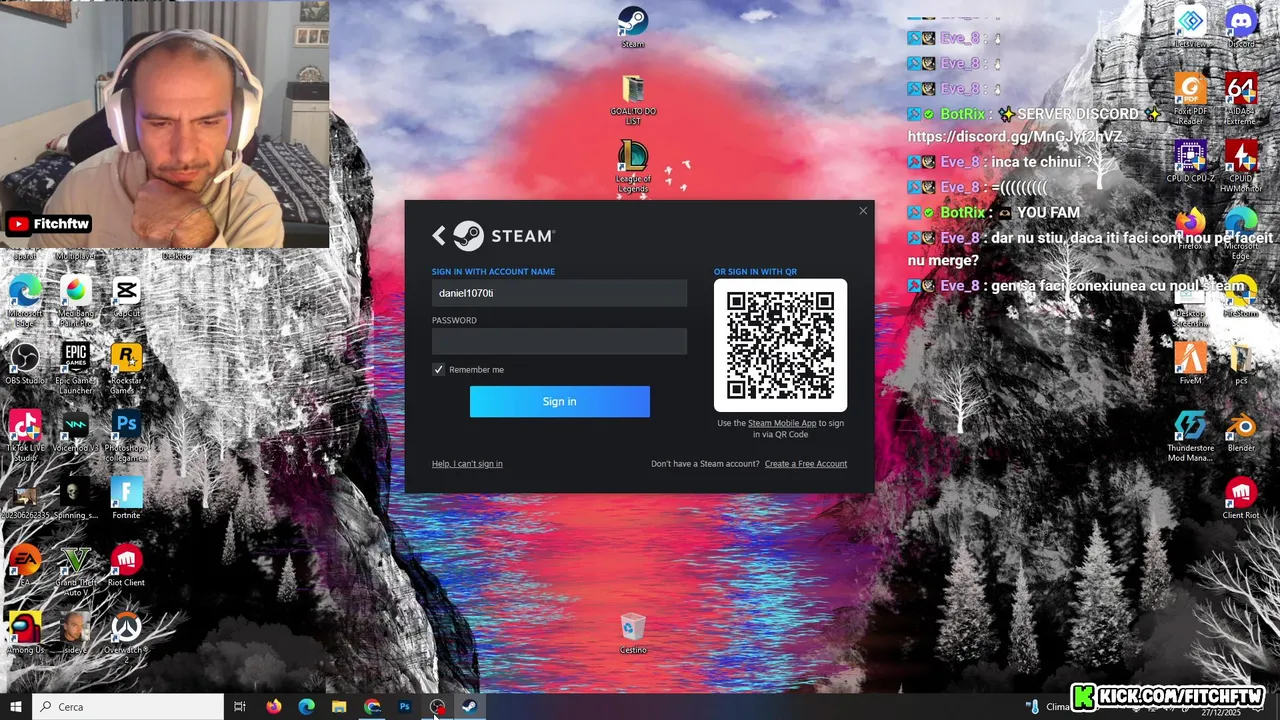This screenshot has height=720, width=1280.
Task: Open the Rockstar Games icon
Action: click(126, 367)
